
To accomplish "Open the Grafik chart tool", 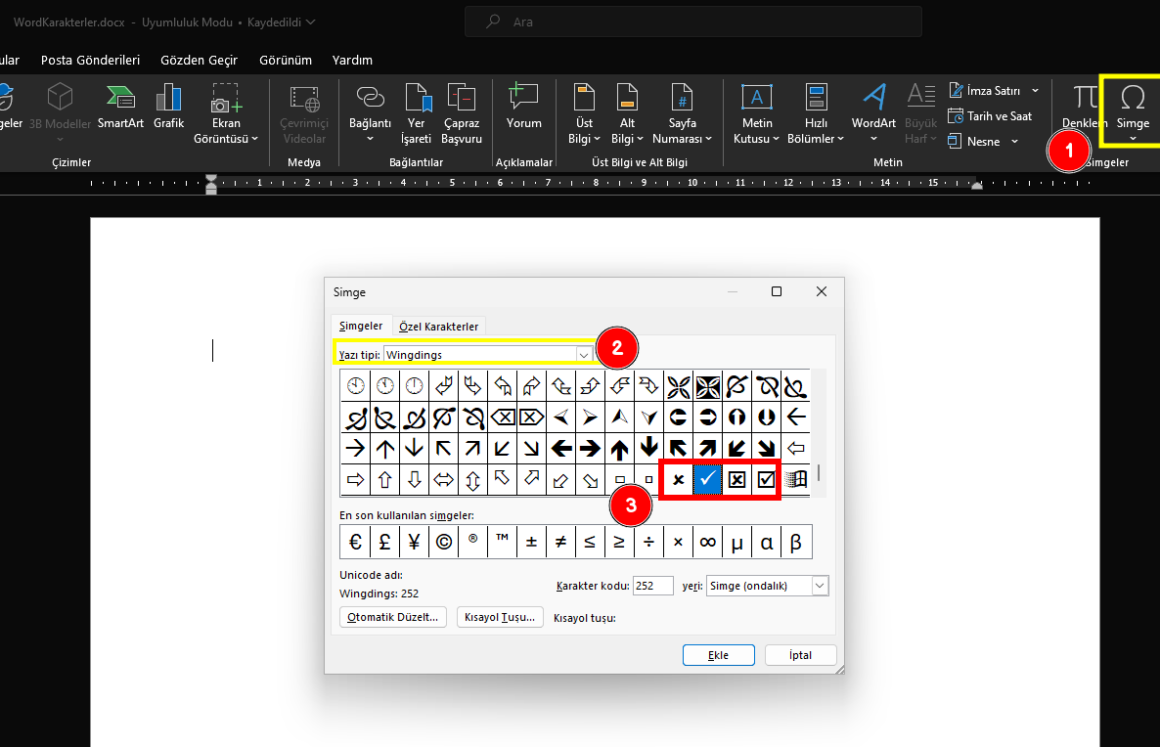I will 169,107.
